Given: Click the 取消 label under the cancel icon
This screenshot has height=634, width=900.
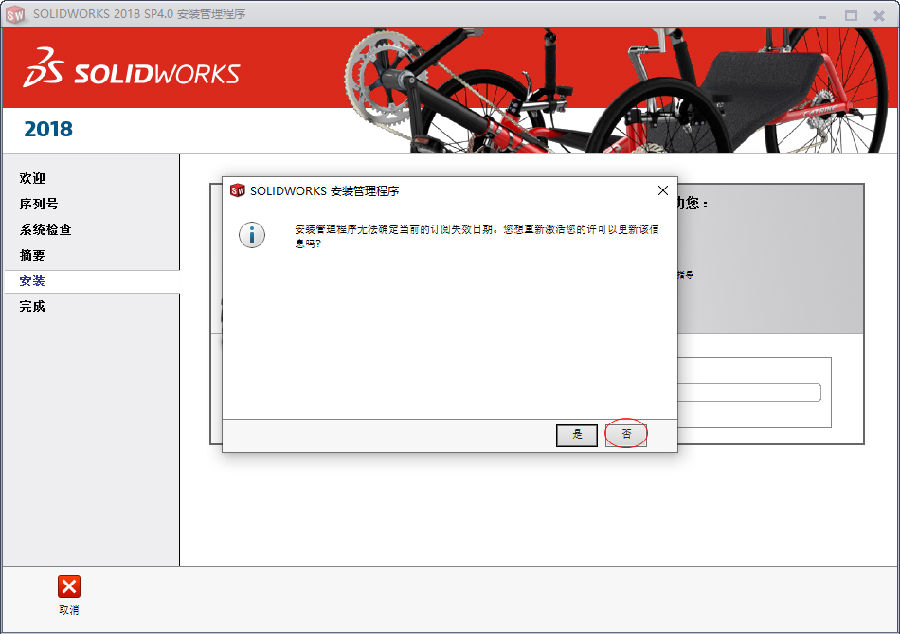Looking at the screenshot, I should (69, 610).
